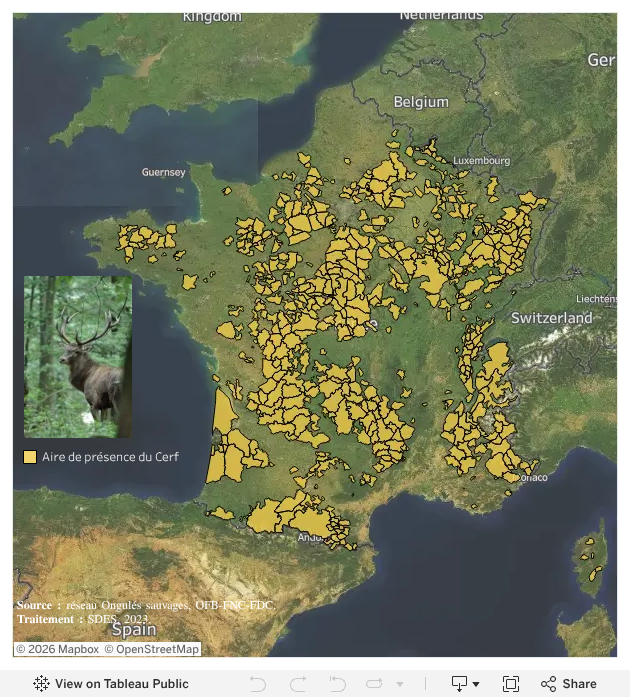Click the Switzerland map label
Screen dimensions: 630x697
pyautogui.click(x=551, y=318)
